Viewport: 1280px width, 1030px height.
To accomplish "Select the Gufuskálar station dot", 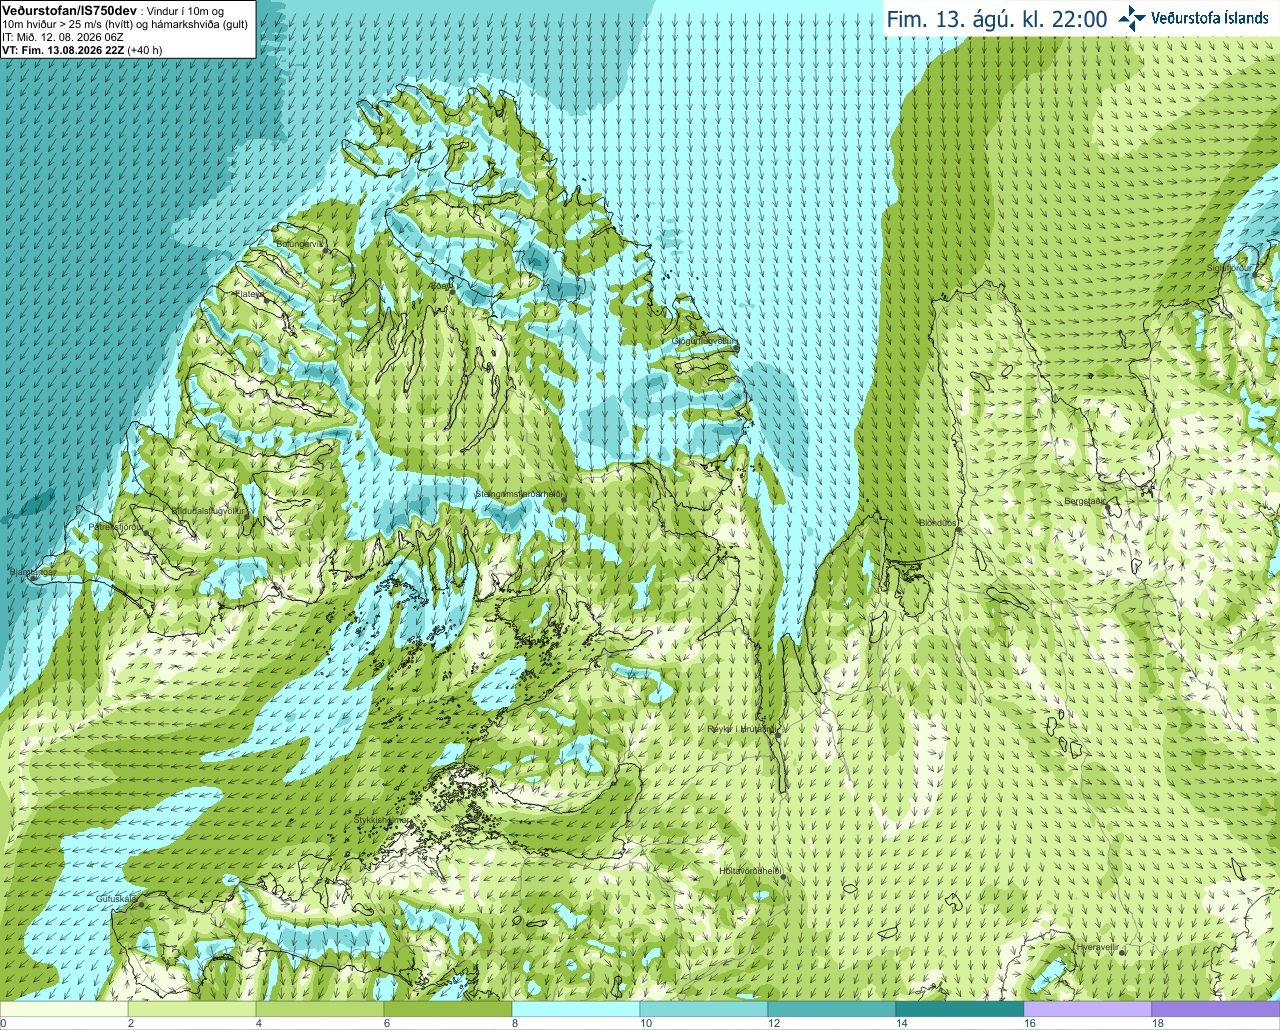I will pos(141,905).
